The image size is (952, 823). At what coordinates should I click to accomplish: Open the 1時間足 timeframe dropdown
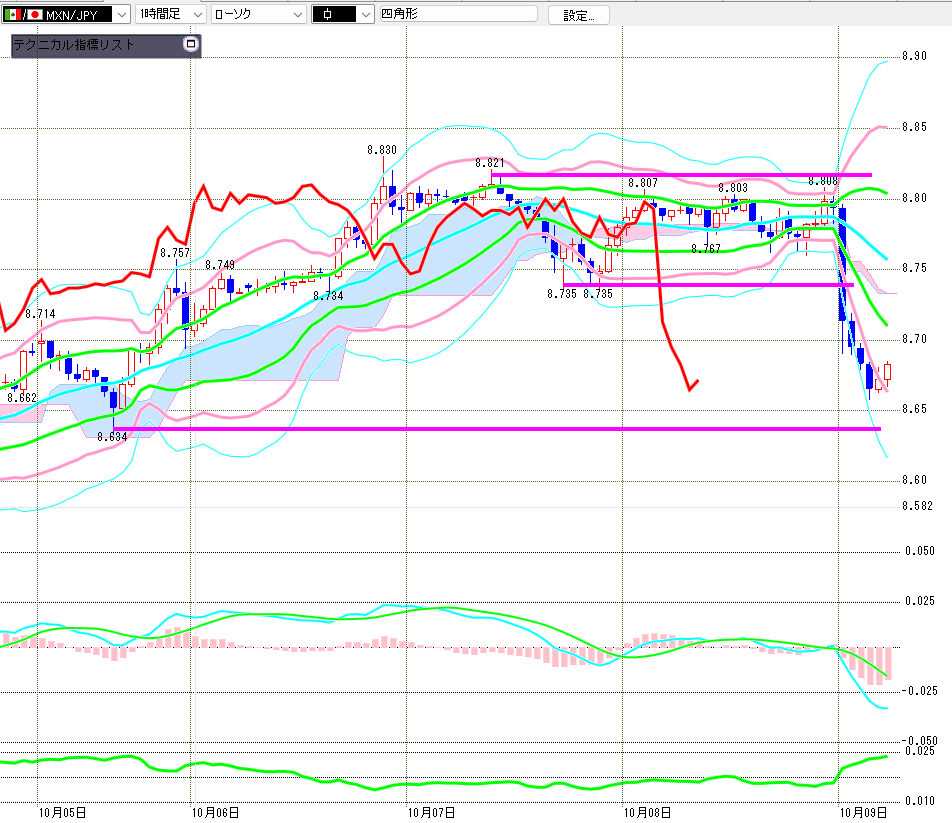tap(171, 14)
